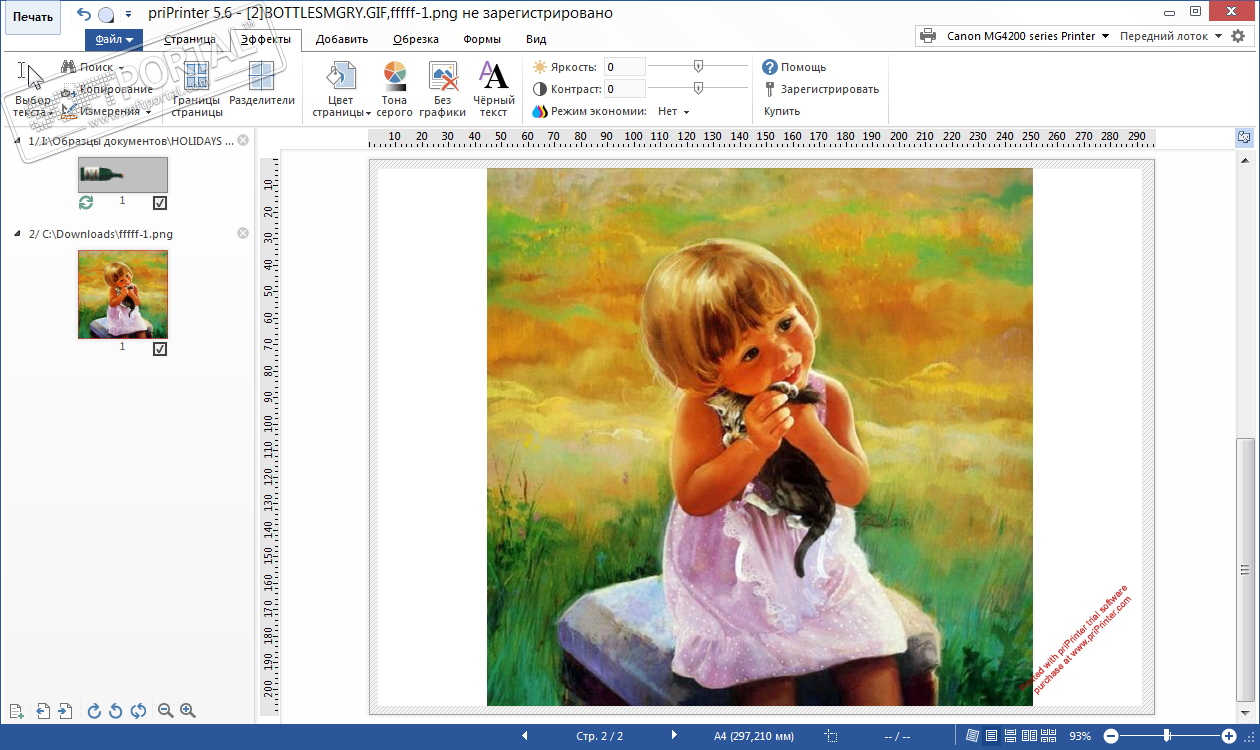Close the fffff-1.png document from the list
This screenshot has height=750, width=1260.
coord(242,233)
